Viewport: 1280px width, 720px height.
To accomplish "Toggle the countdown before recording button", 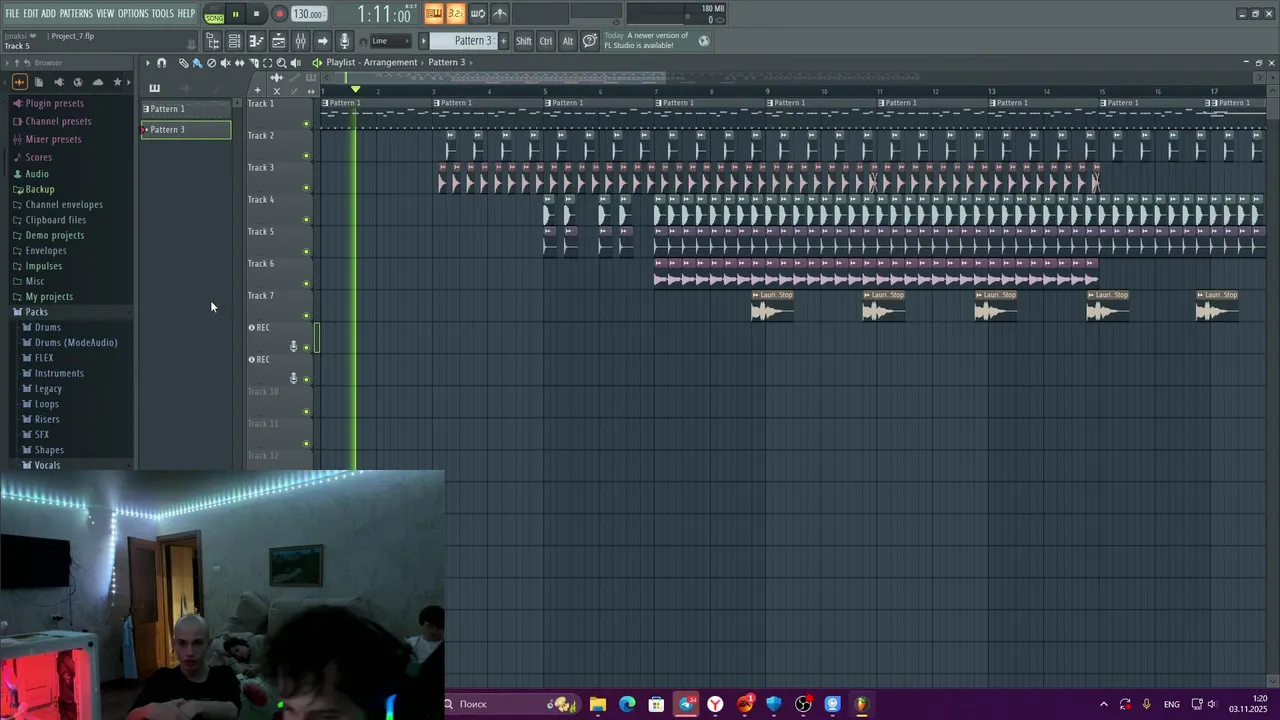I will point(455,13).
